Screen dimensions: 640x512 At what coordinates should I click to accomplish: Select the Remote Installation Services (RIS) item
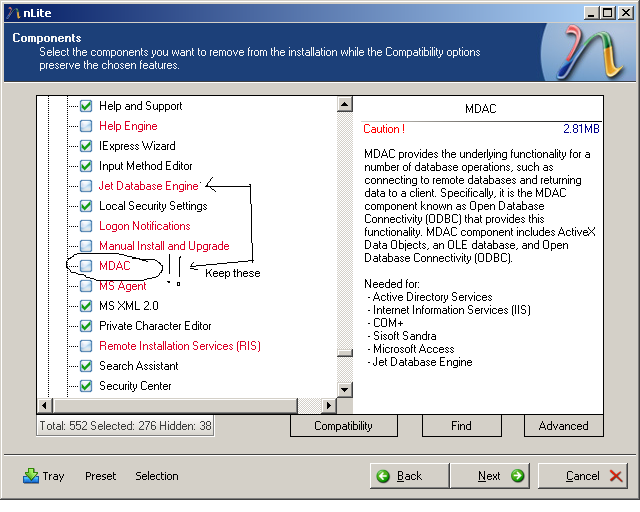[x=180, y=346]
